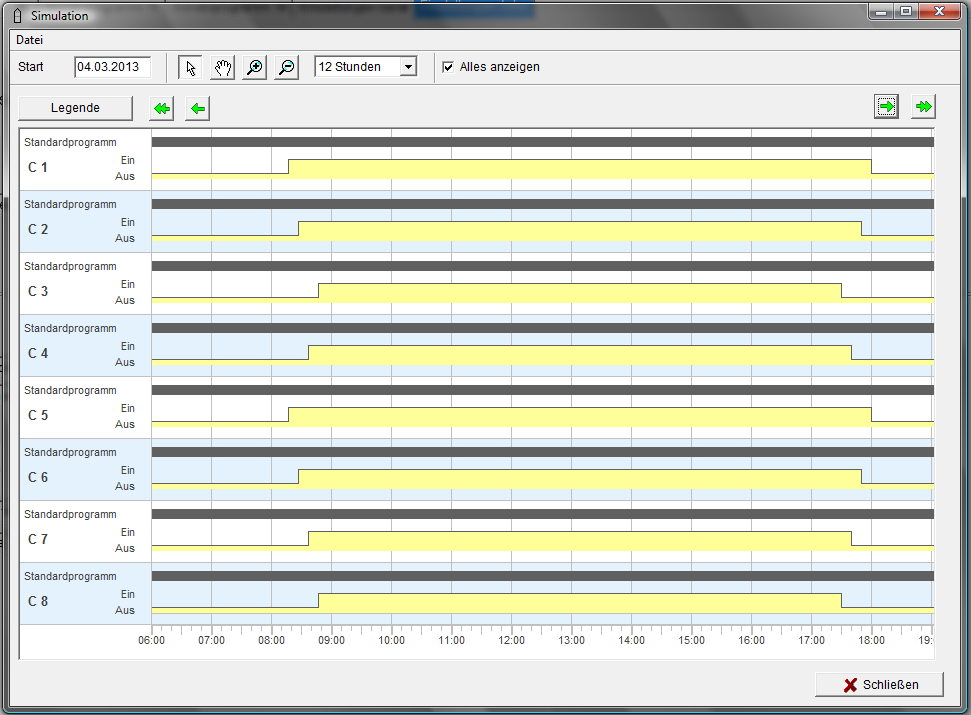Jump forward with double right arrow

(x=923, y=107)
